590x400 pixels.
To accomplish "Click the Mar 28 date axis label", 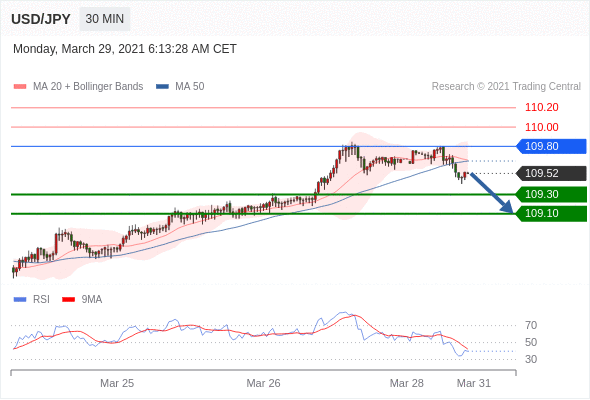I will (x=406, y=383).
